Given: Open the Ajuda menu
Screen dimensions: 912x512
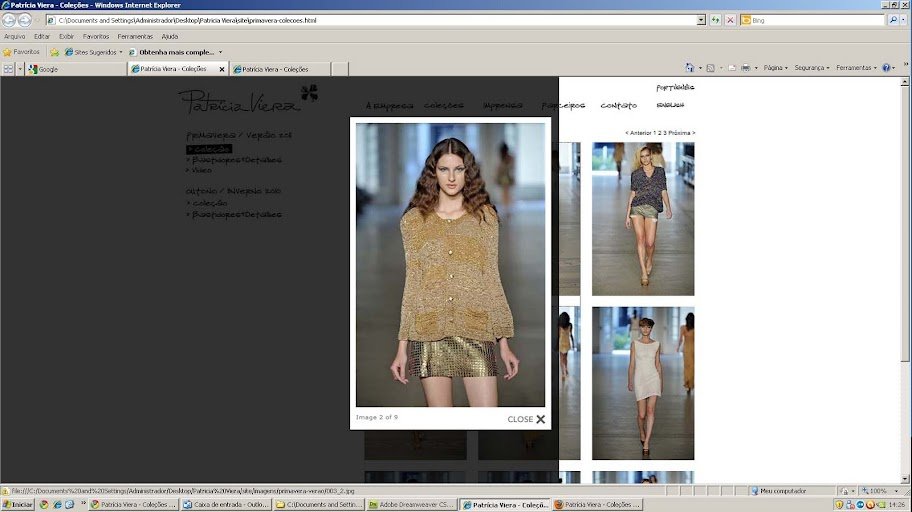Looking at the screenshot, I should click(x=170, y=36).
